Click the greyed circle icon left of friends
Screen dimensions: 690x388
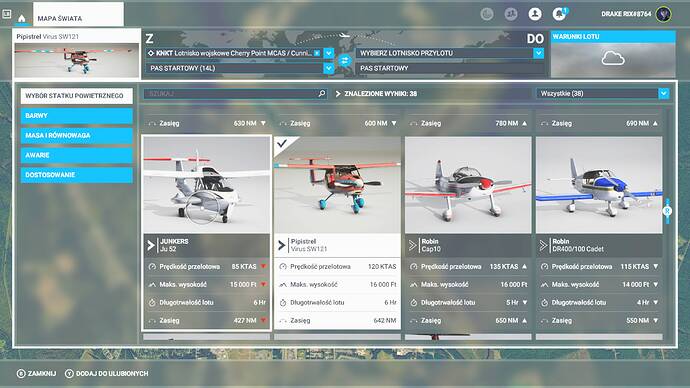487,14
